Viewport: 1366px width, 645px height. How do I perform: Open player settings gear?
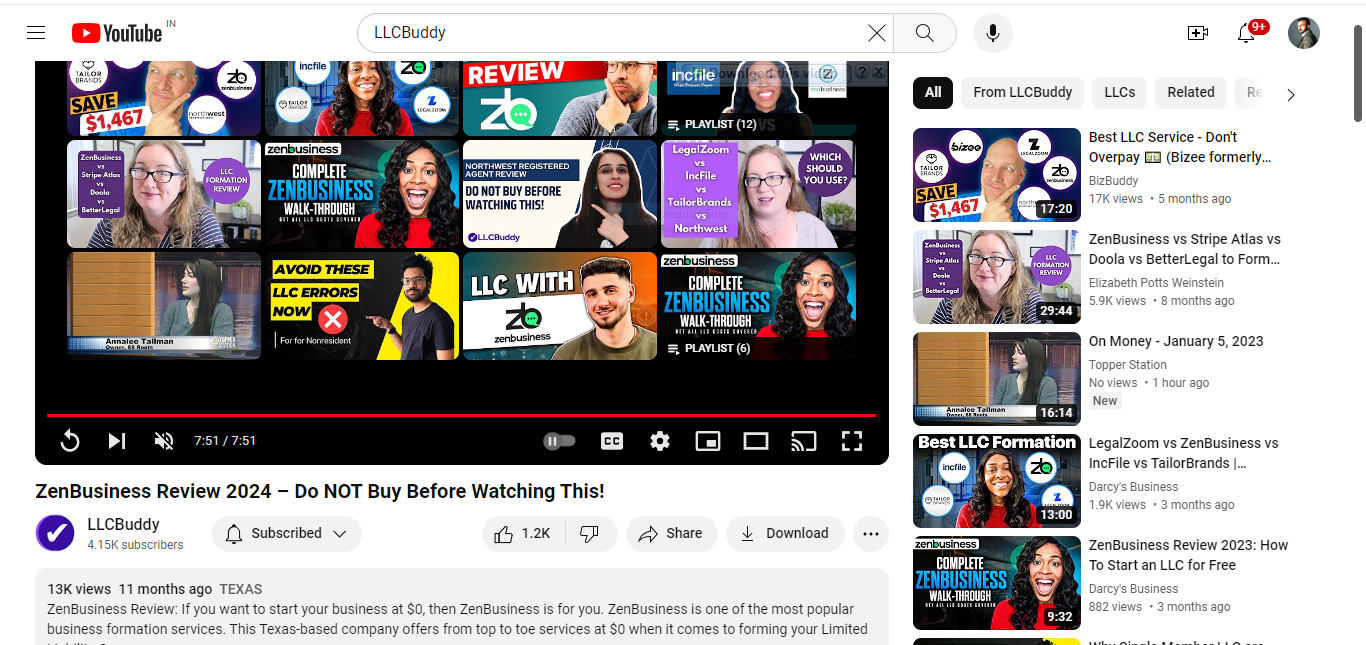(660, 441)
